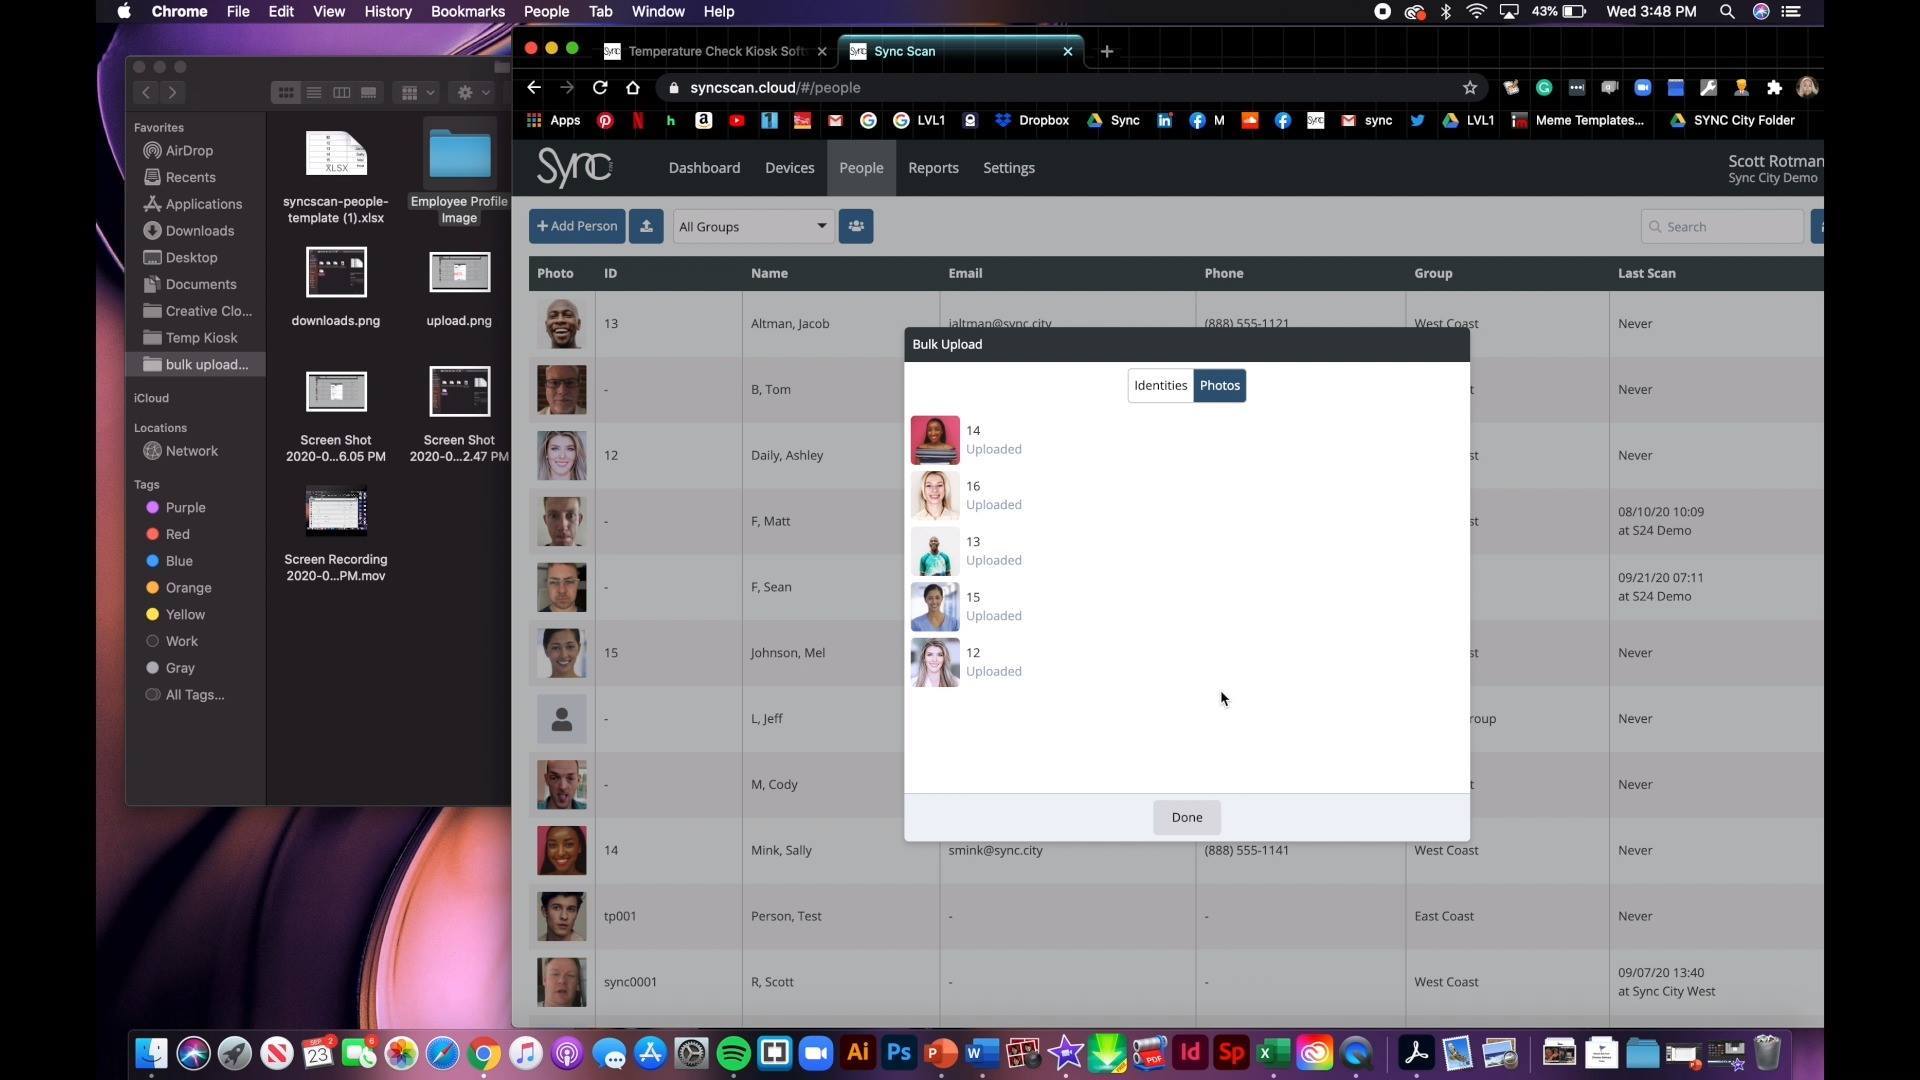Open Dropbox bookmark link
This screenshot has height=1080, width=1920.
click(x=1032, y=120)
